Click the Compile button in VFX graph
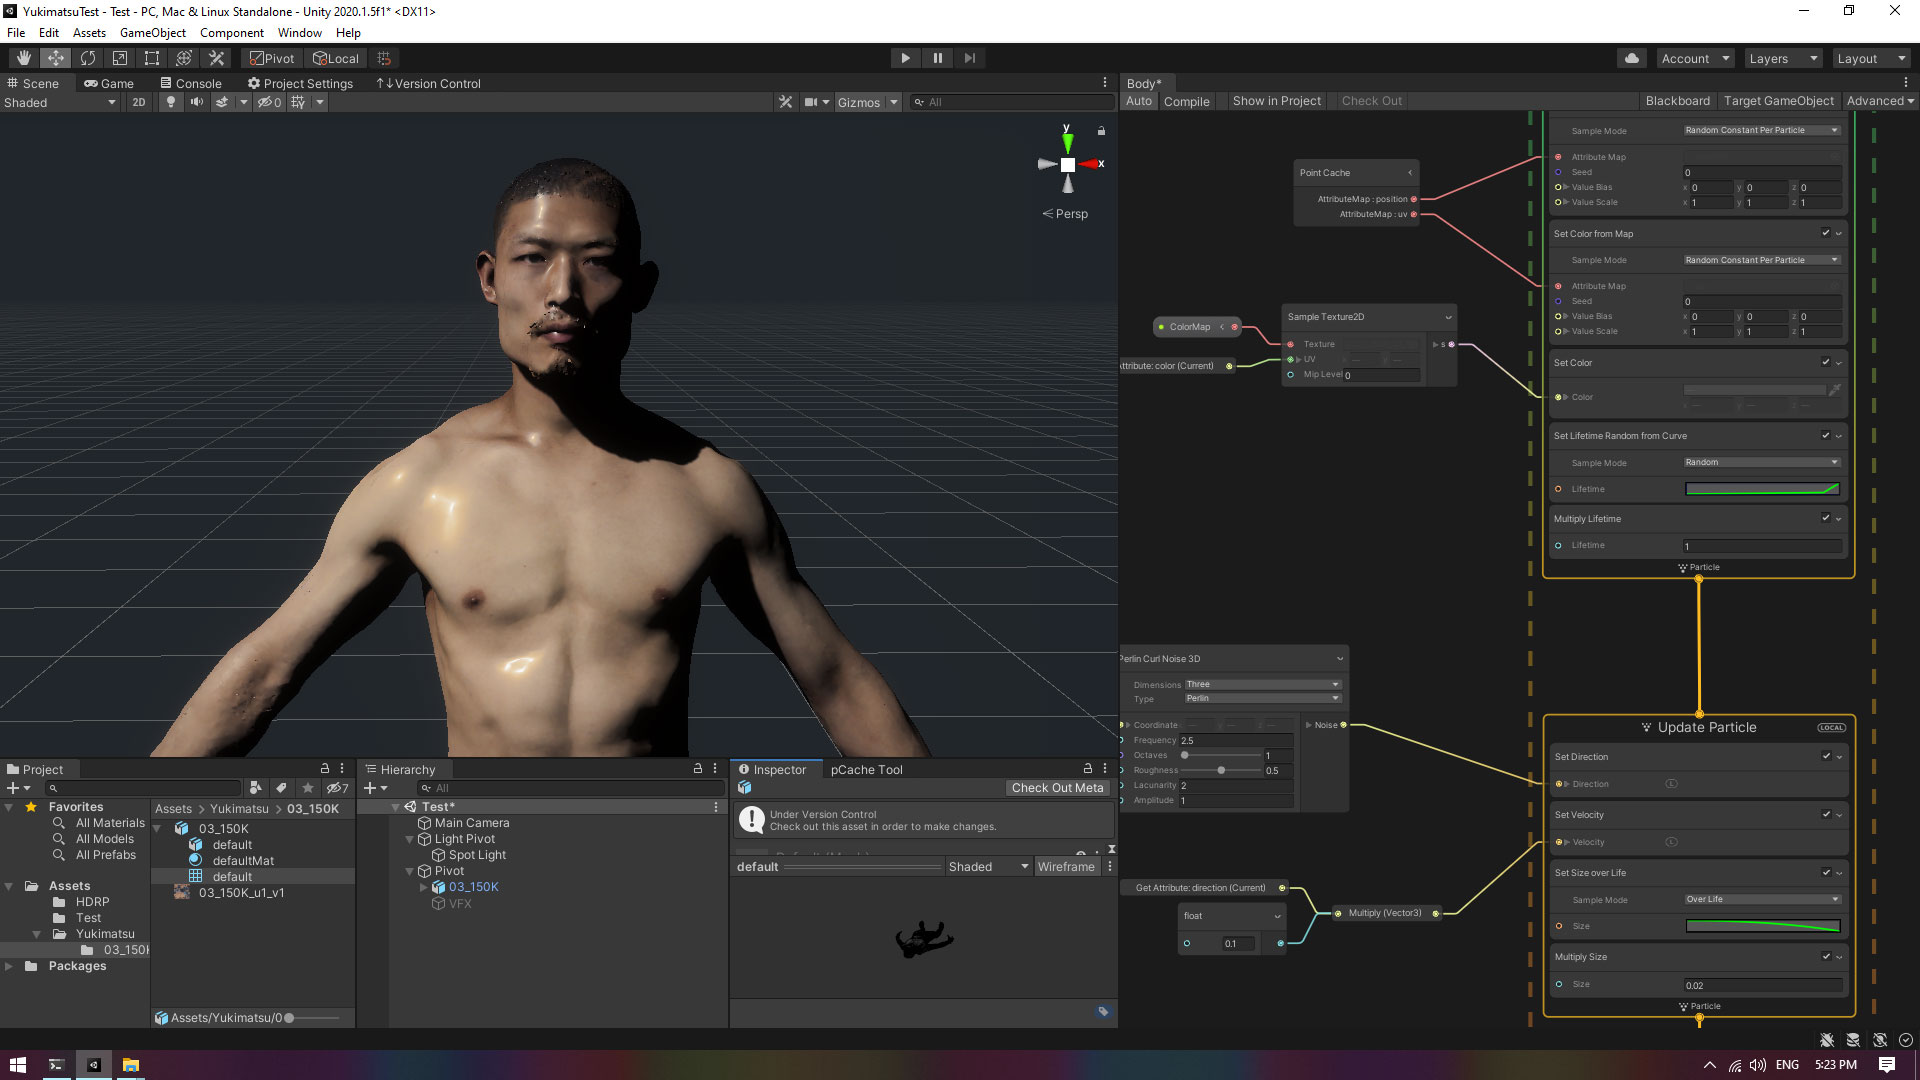1920x1080 pixels. tap(1186, 101)
